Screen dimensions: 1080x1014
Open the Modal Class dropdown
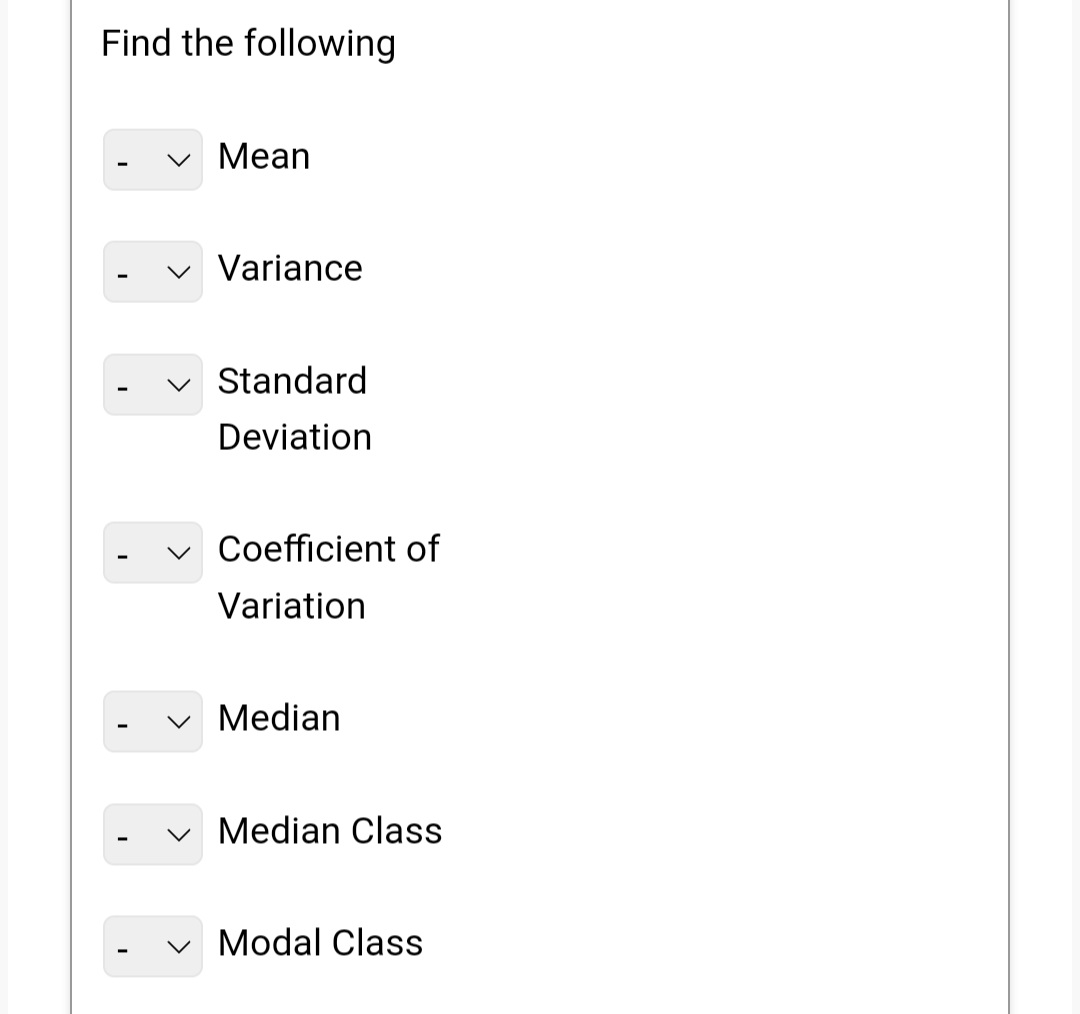(x=153, y=946)
